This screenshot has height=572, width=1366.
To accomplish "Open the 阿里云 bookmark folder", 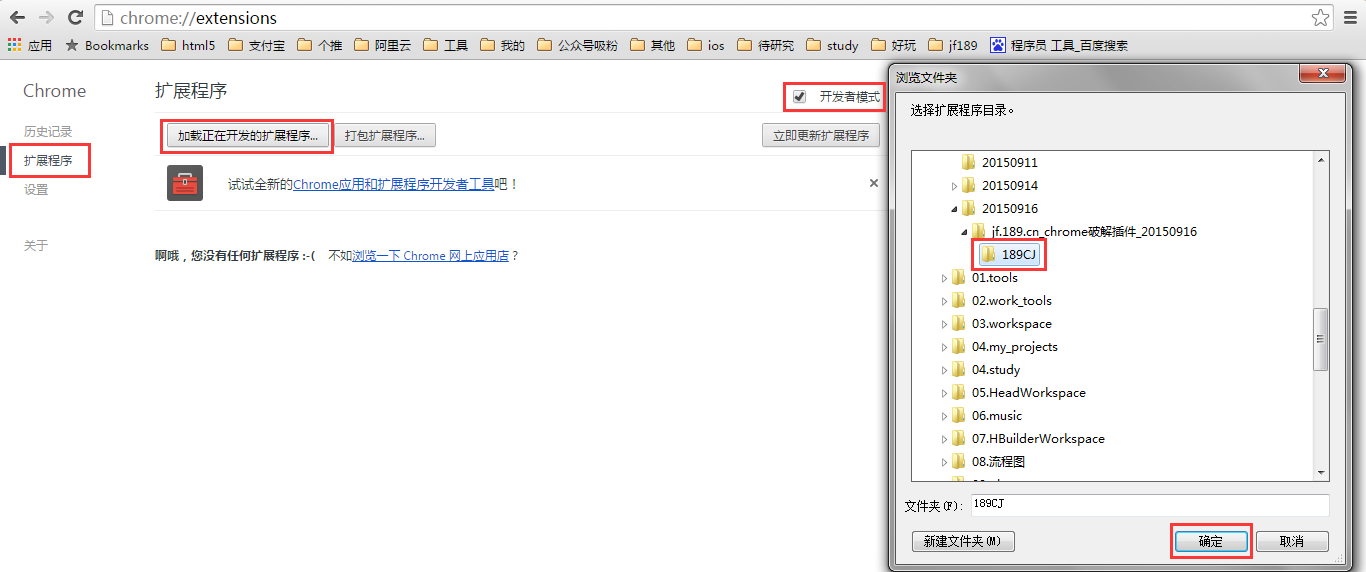I will pyautogui.click(x=383, y=45).
